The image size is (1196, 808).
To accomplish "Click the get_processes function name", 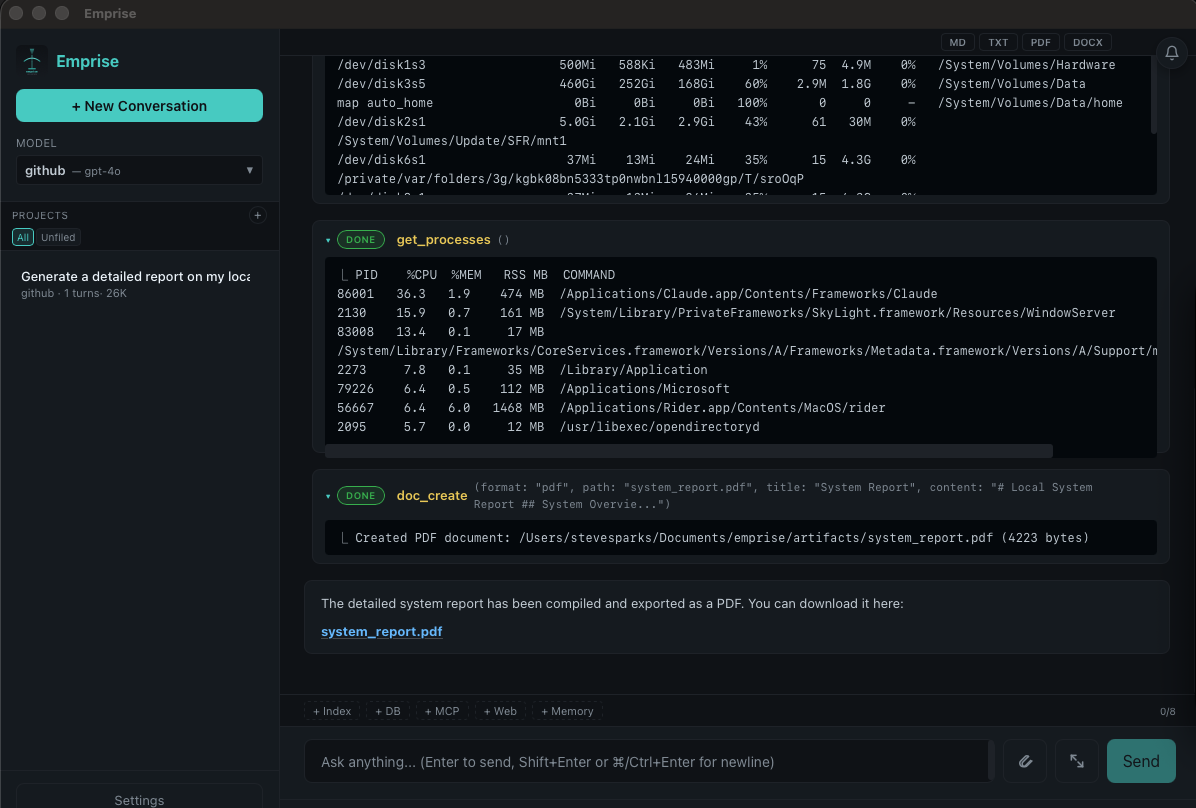I will [443, 240].
